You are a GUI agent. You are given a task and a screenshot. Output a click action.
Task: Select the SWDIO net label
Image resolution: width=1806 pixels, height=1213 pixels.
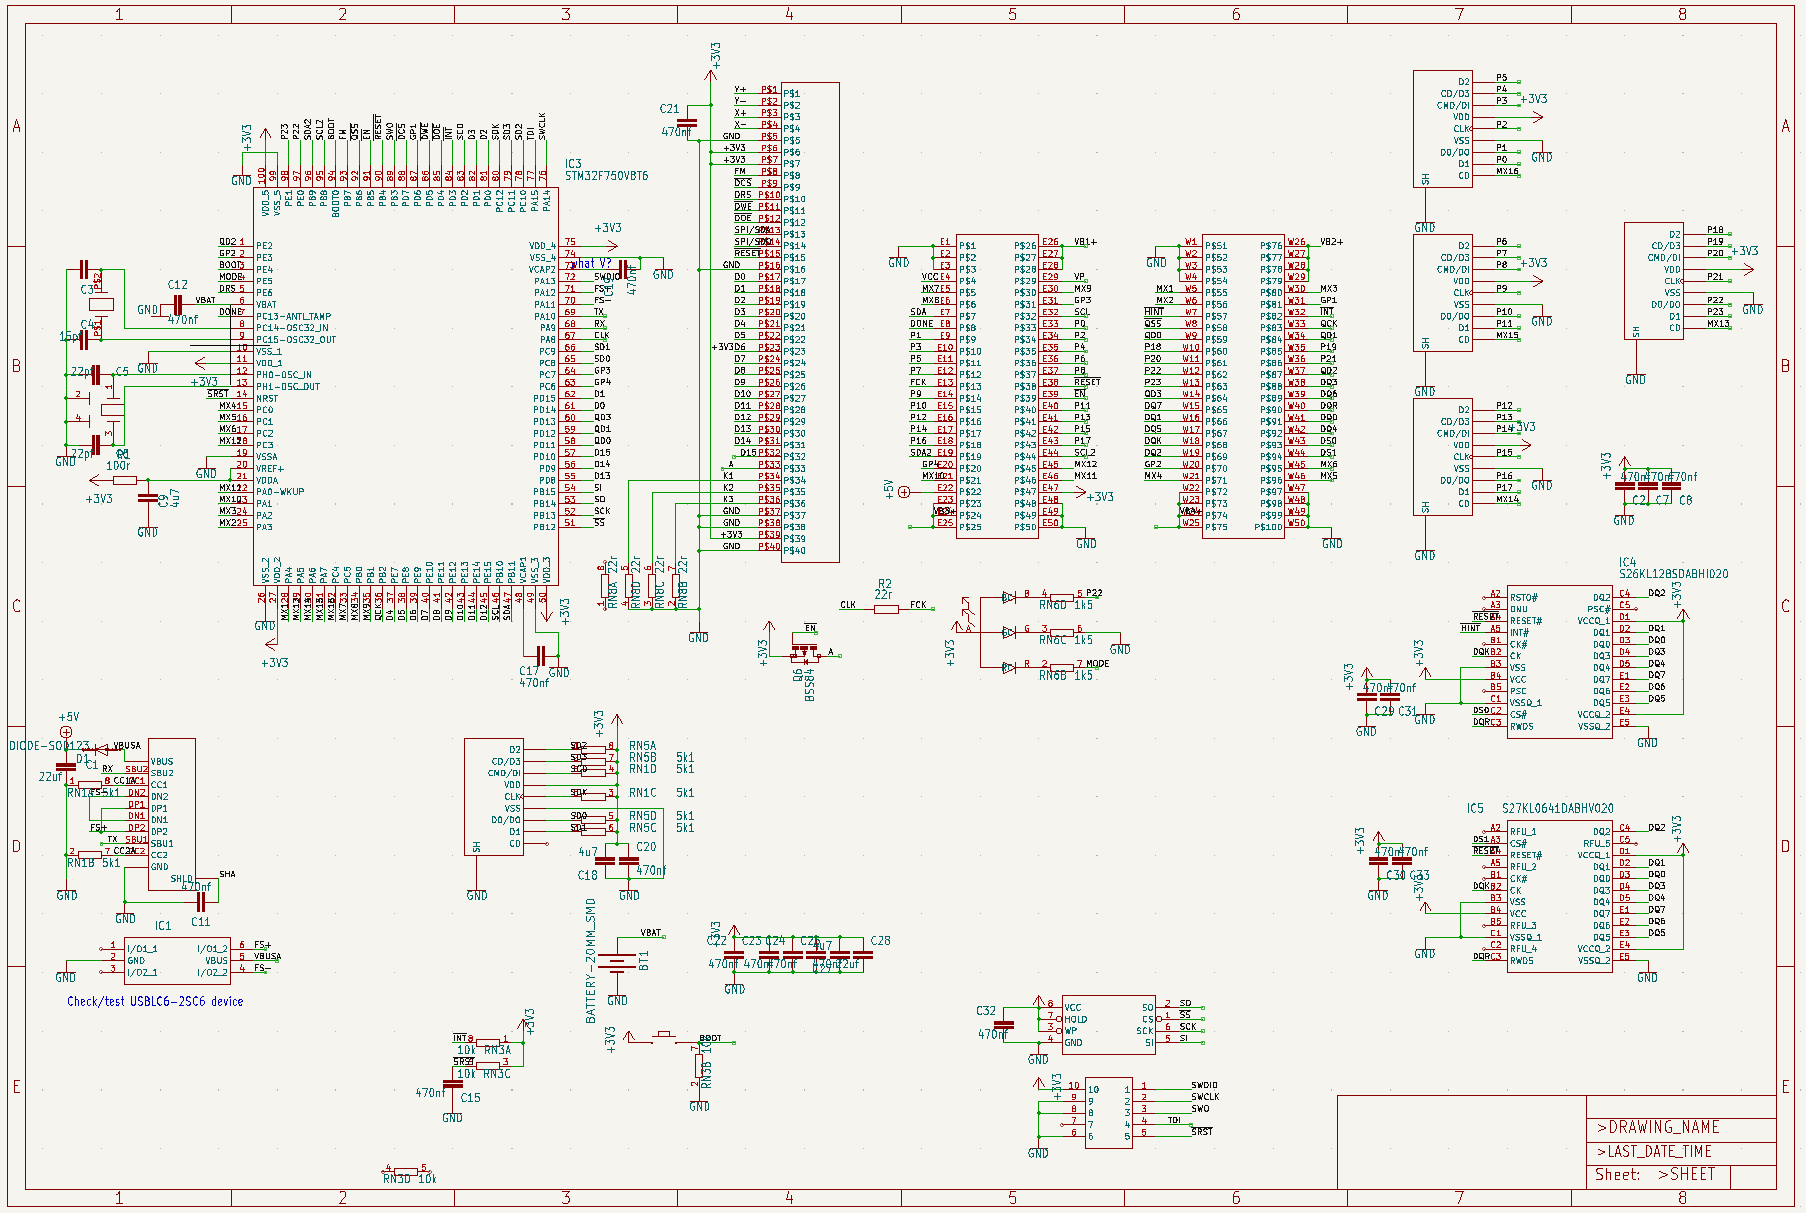1204,1085
